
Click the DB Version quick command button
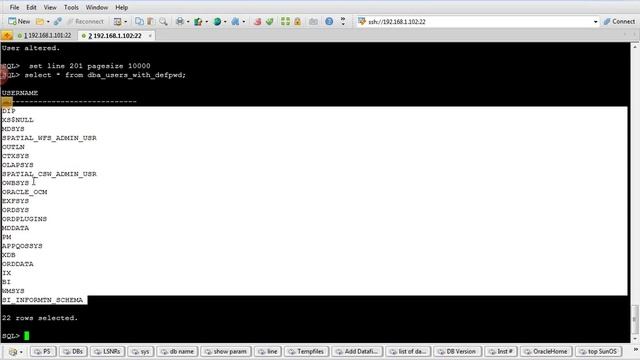(457, 351)
